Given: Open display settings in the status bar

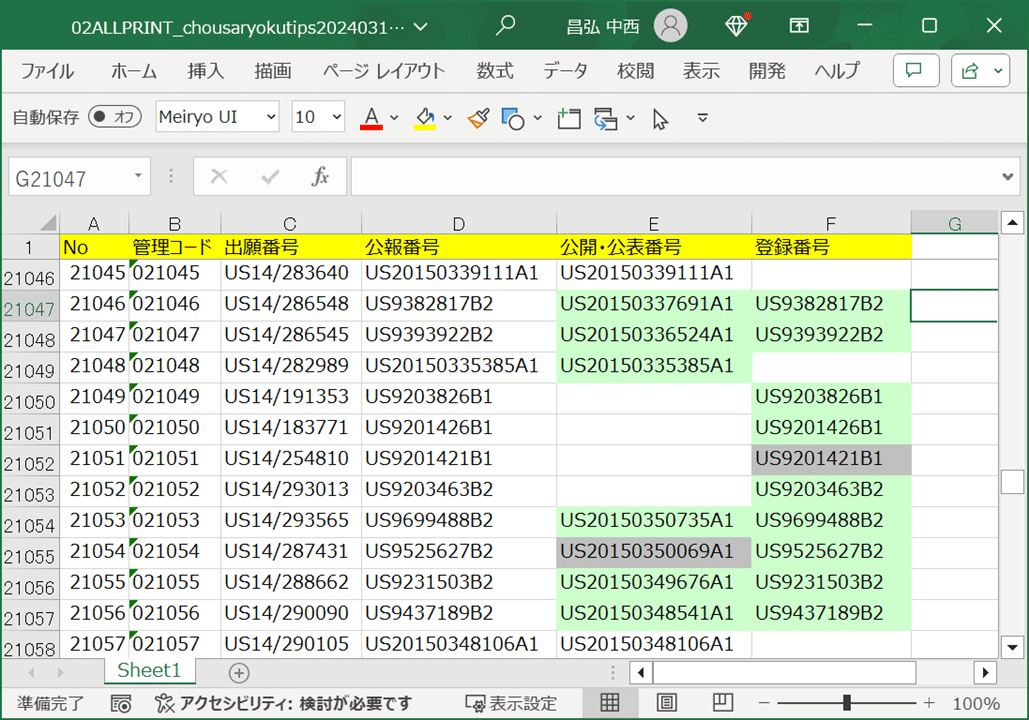Looking at the screenshot, I should point(511,704).
